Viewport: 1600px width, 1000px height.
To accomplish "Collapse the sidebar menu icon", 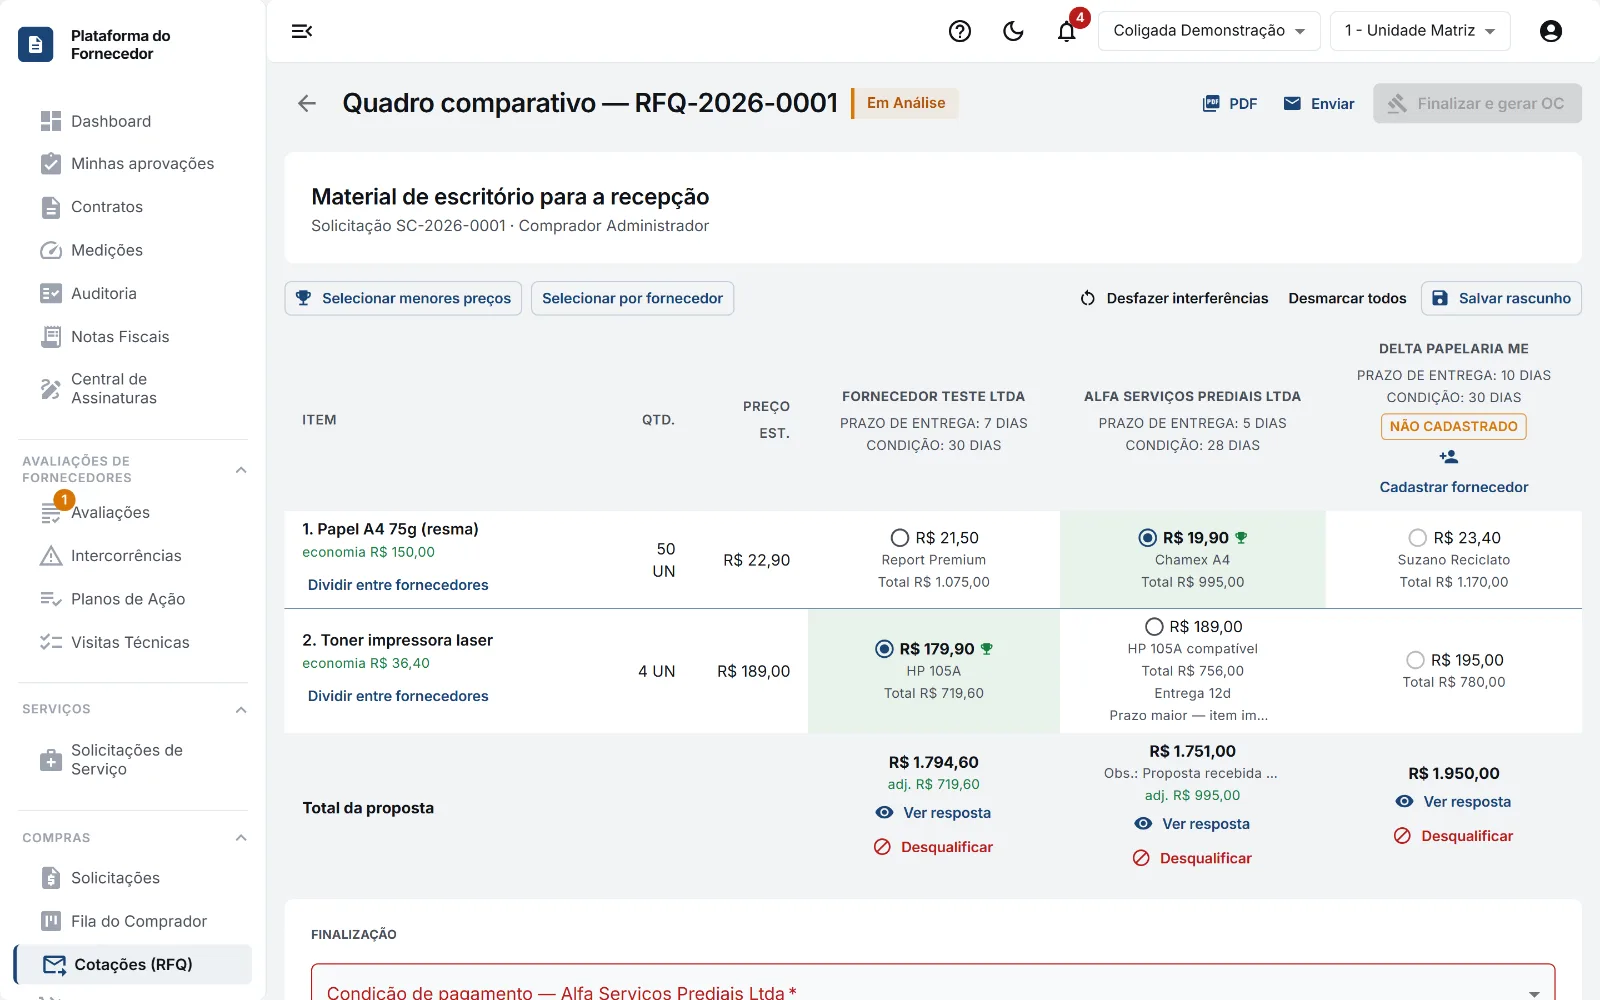I will [302, 31].
